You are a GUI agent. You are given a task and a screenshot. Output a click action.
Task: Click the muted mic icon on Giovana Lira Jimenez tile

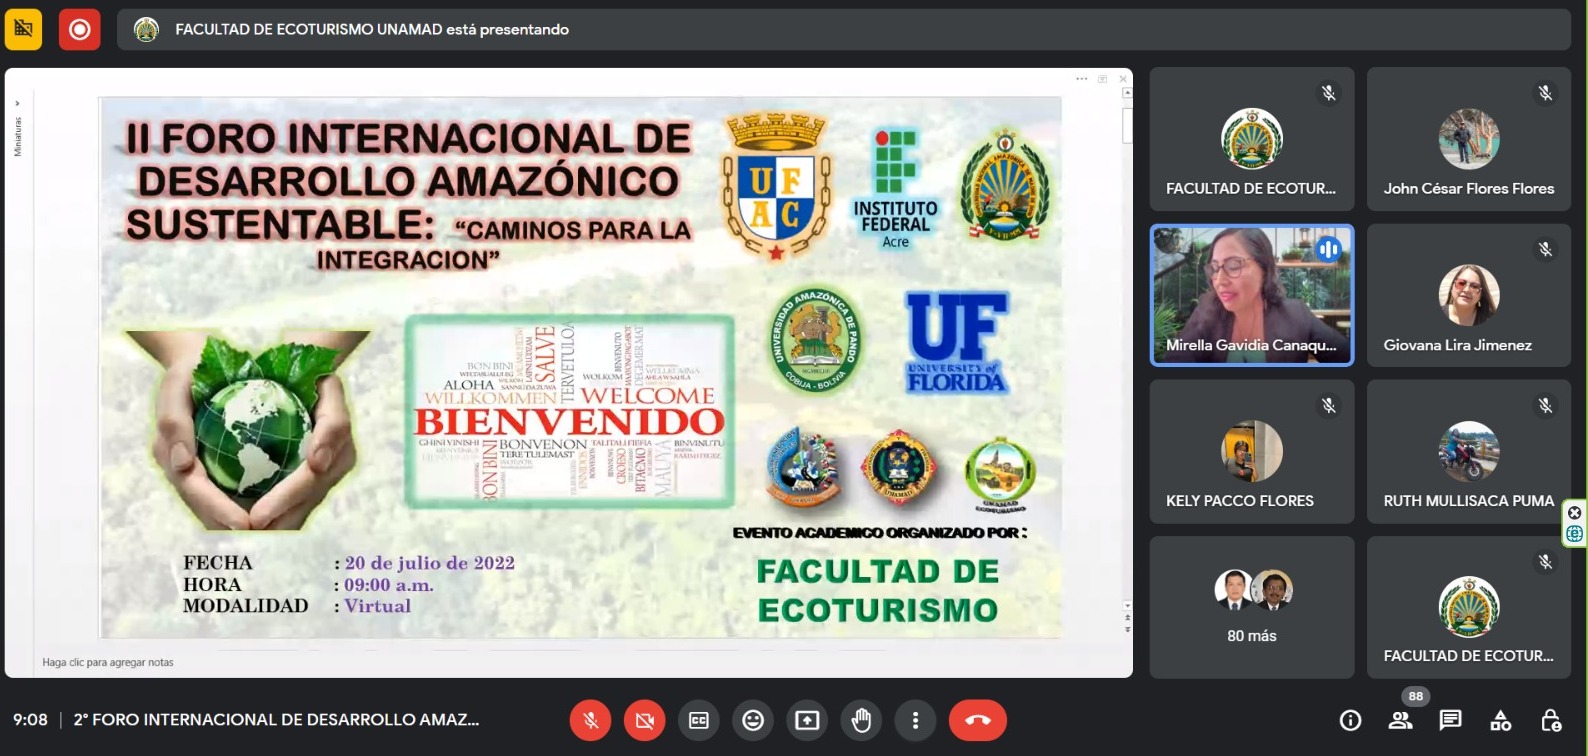(x=1545, y=249)
